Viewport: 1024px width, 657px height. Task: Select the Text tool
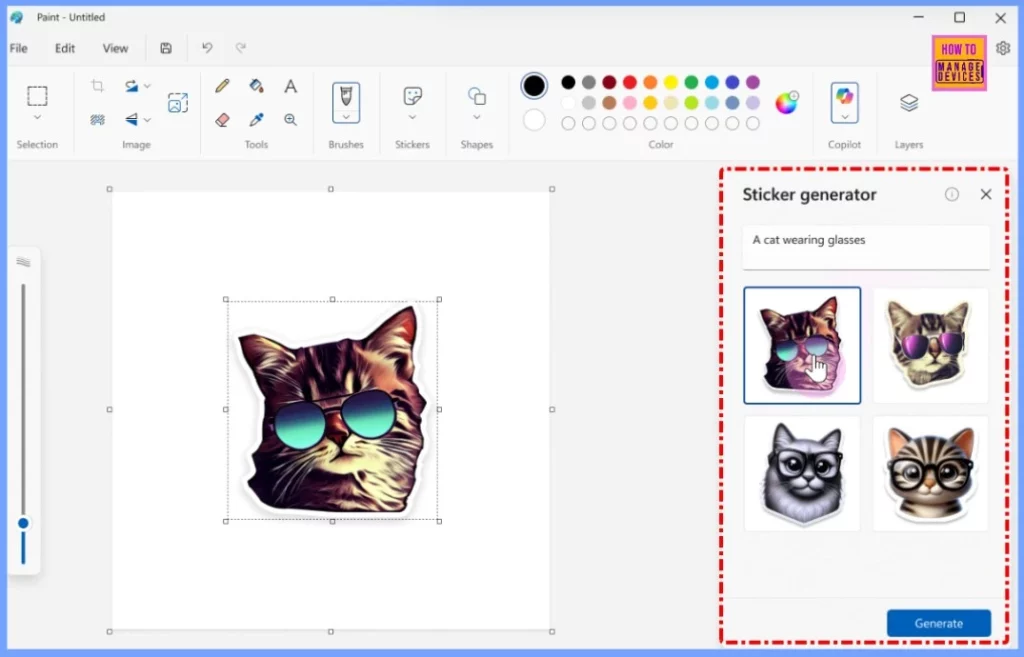[291, 86]
